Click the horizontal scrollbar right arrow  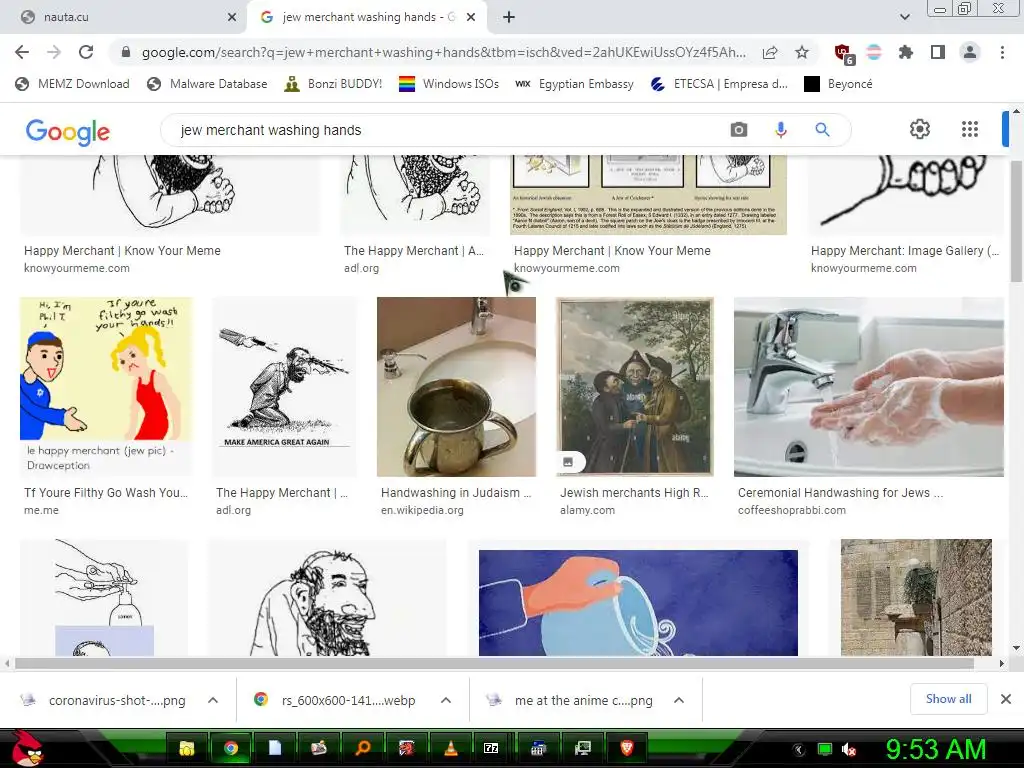click(x=1002, y=664)
